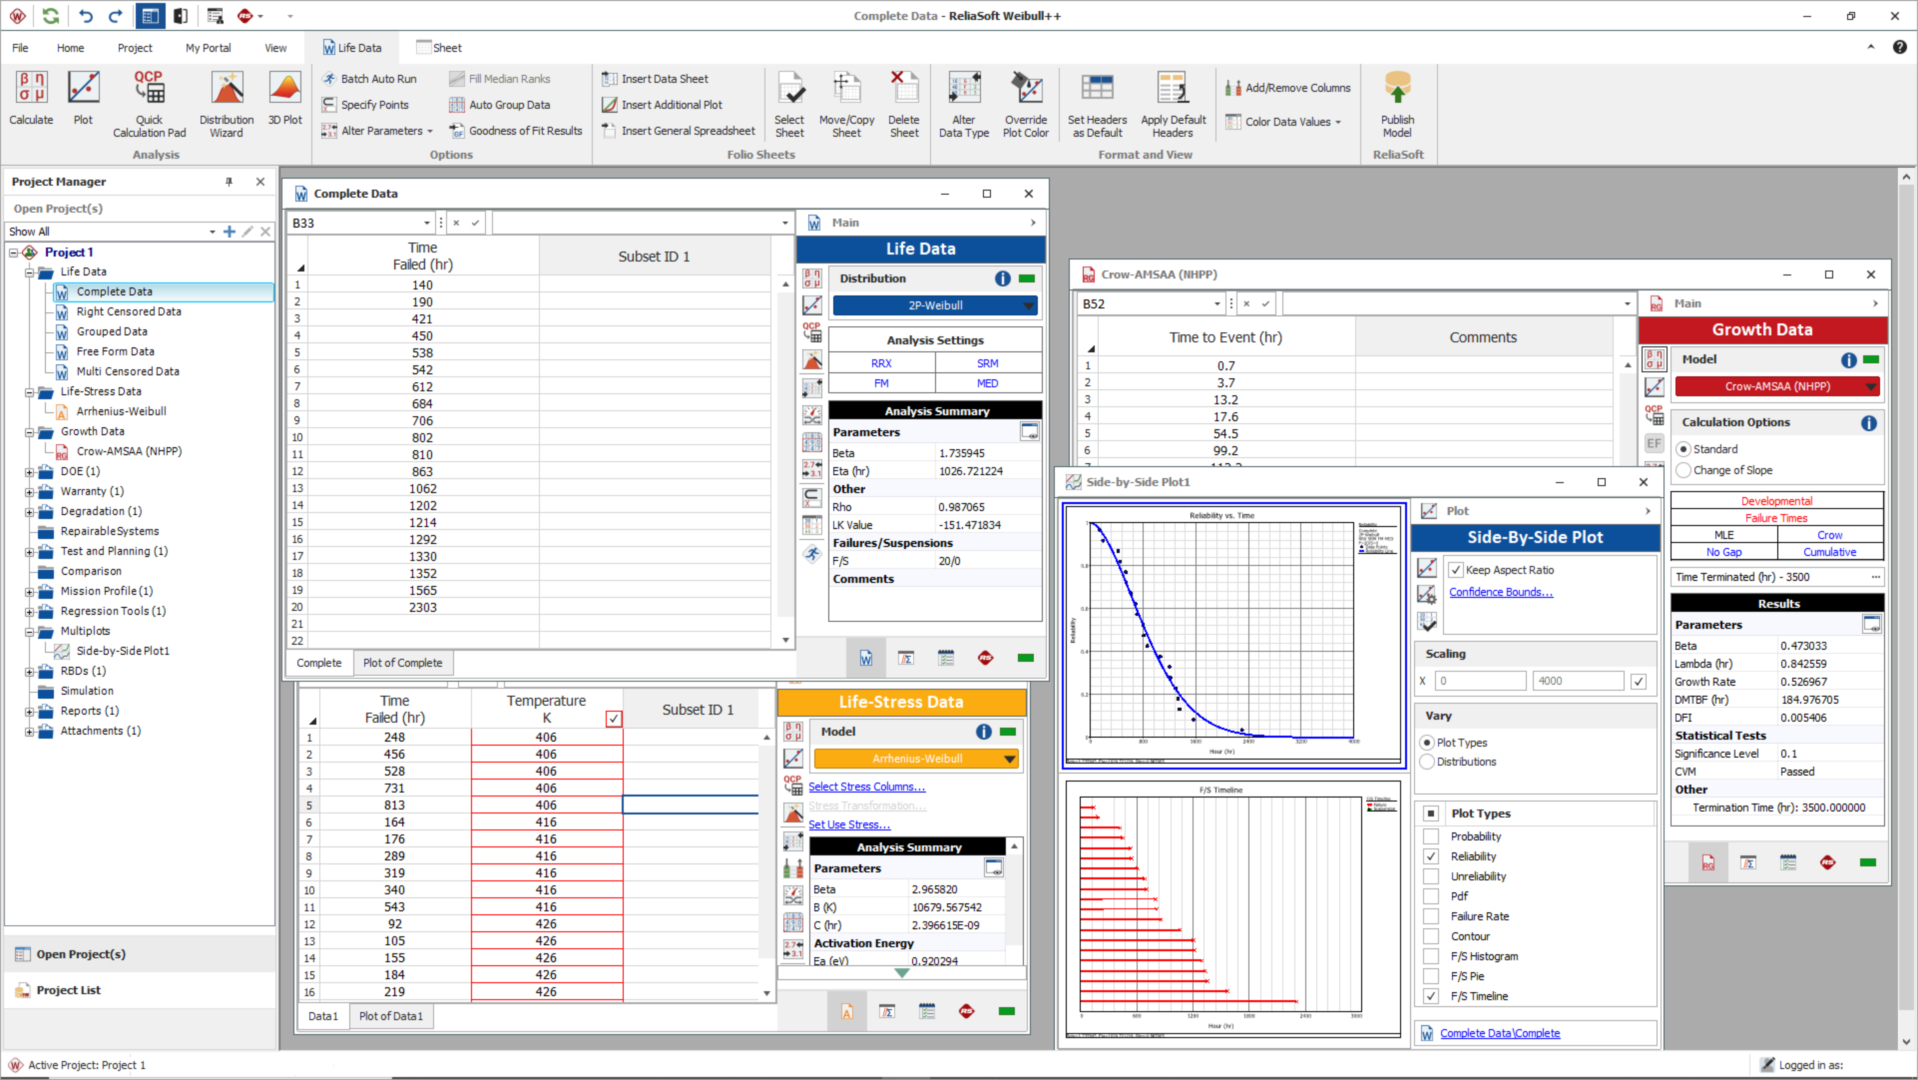Toggle the X scaling checkbox

(1638, 681)
